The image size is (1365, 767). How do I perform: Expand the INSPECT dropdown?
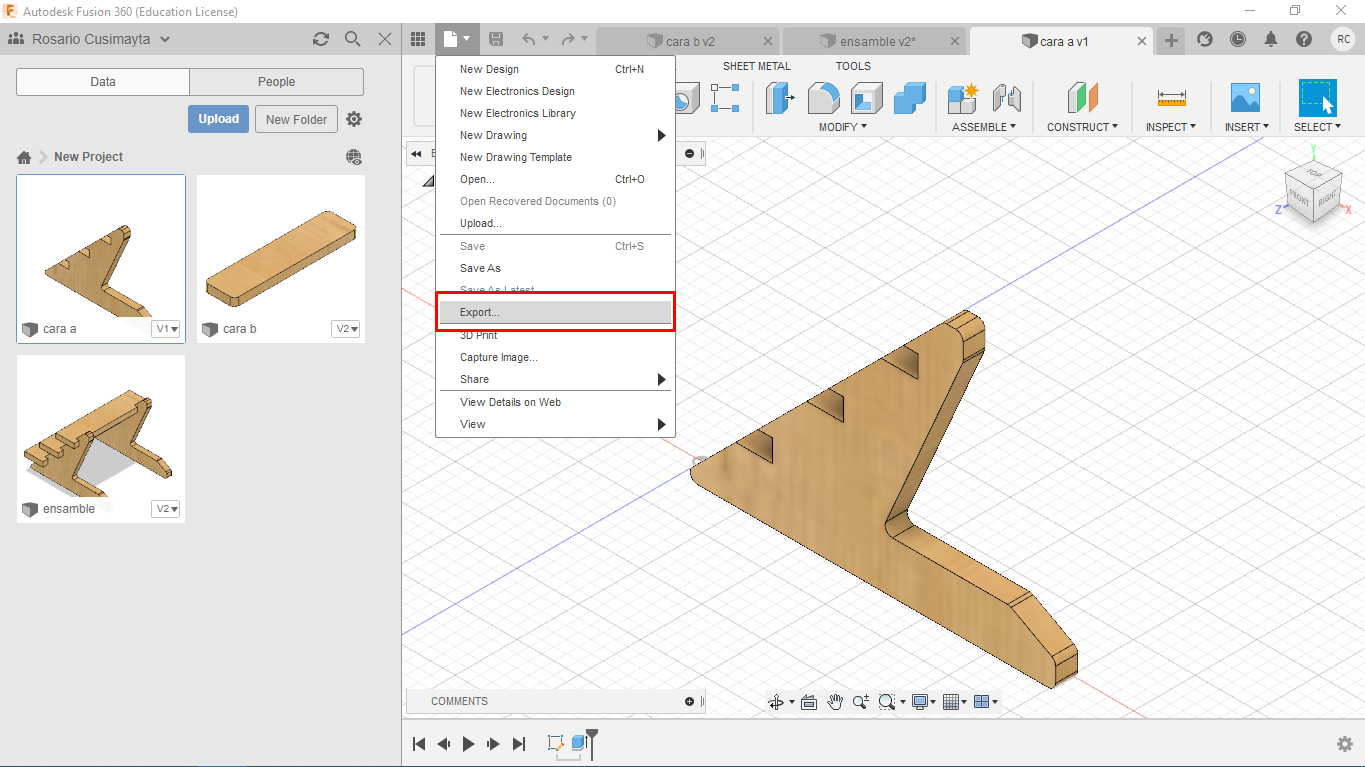(x=1170, y=127)
